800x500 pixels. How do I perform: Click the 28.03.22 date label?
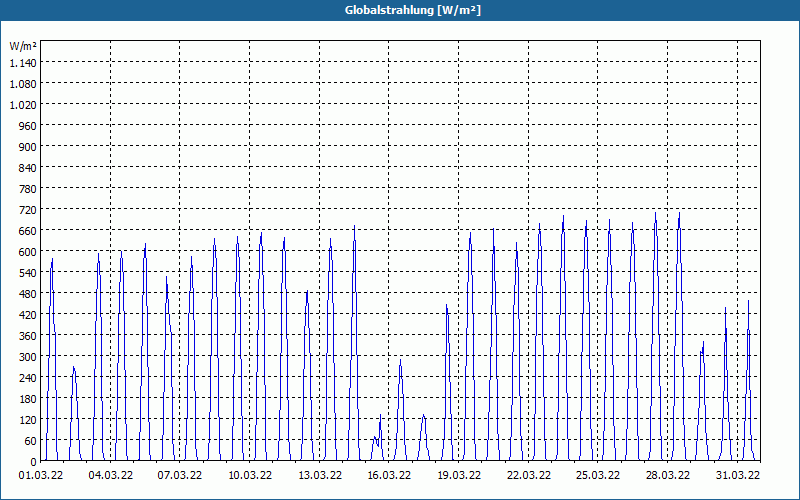[x=667, y=476]
